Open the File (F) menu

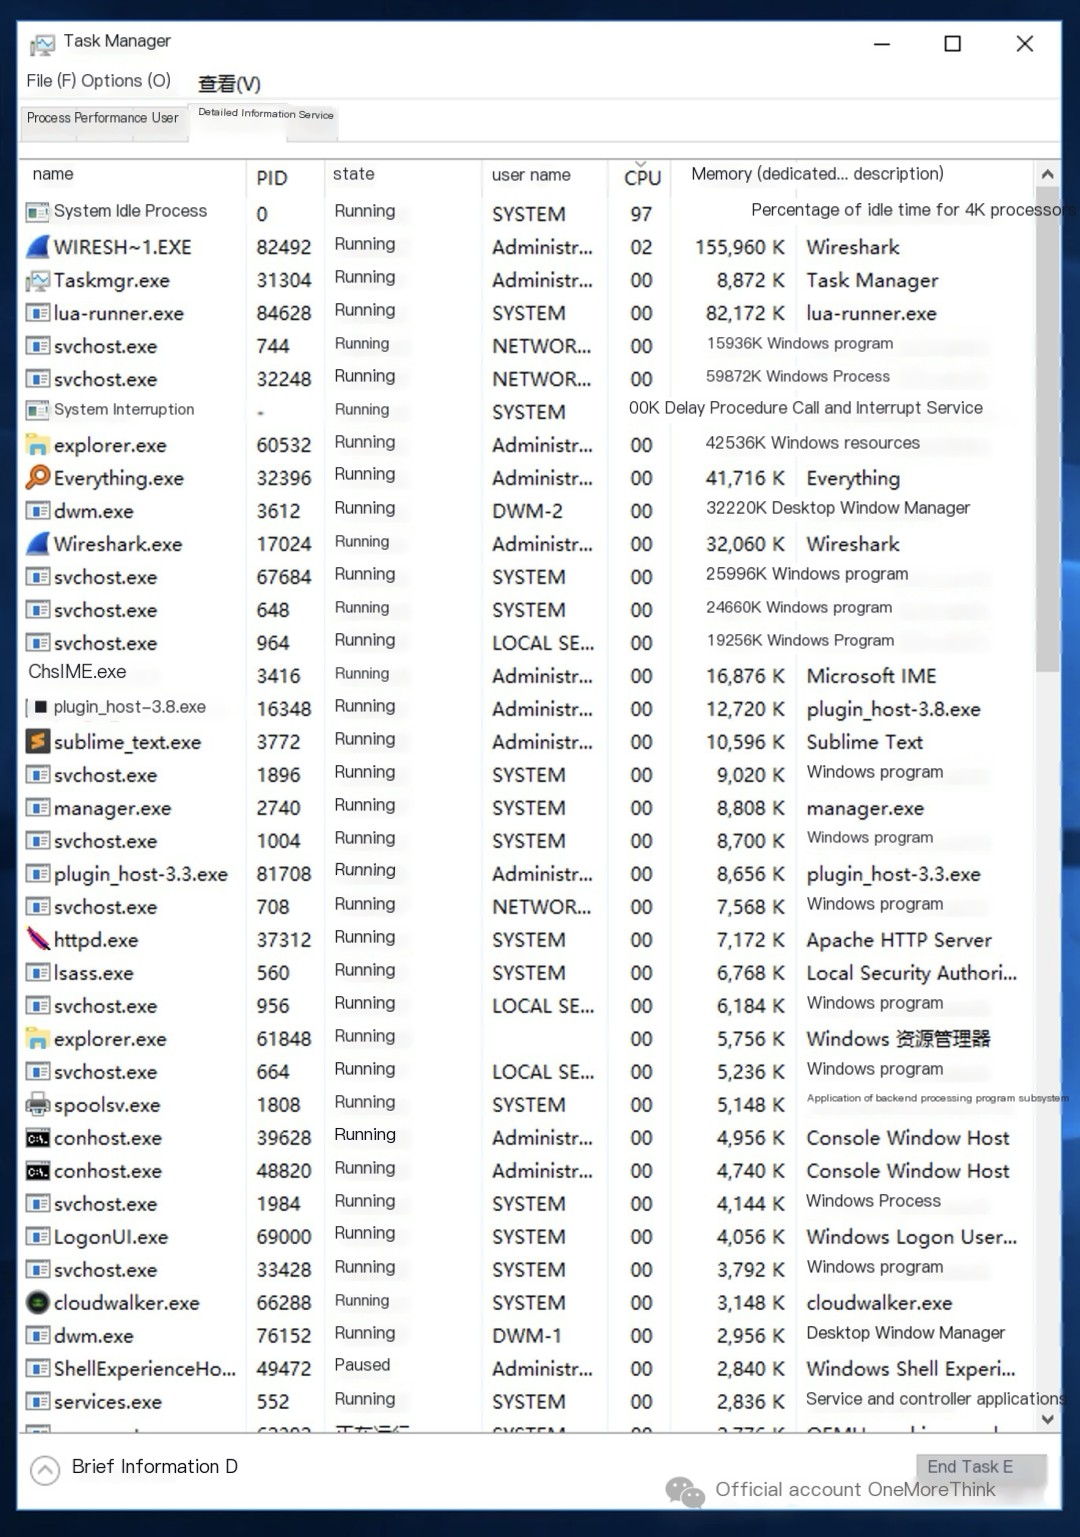(x=52, y=81)
